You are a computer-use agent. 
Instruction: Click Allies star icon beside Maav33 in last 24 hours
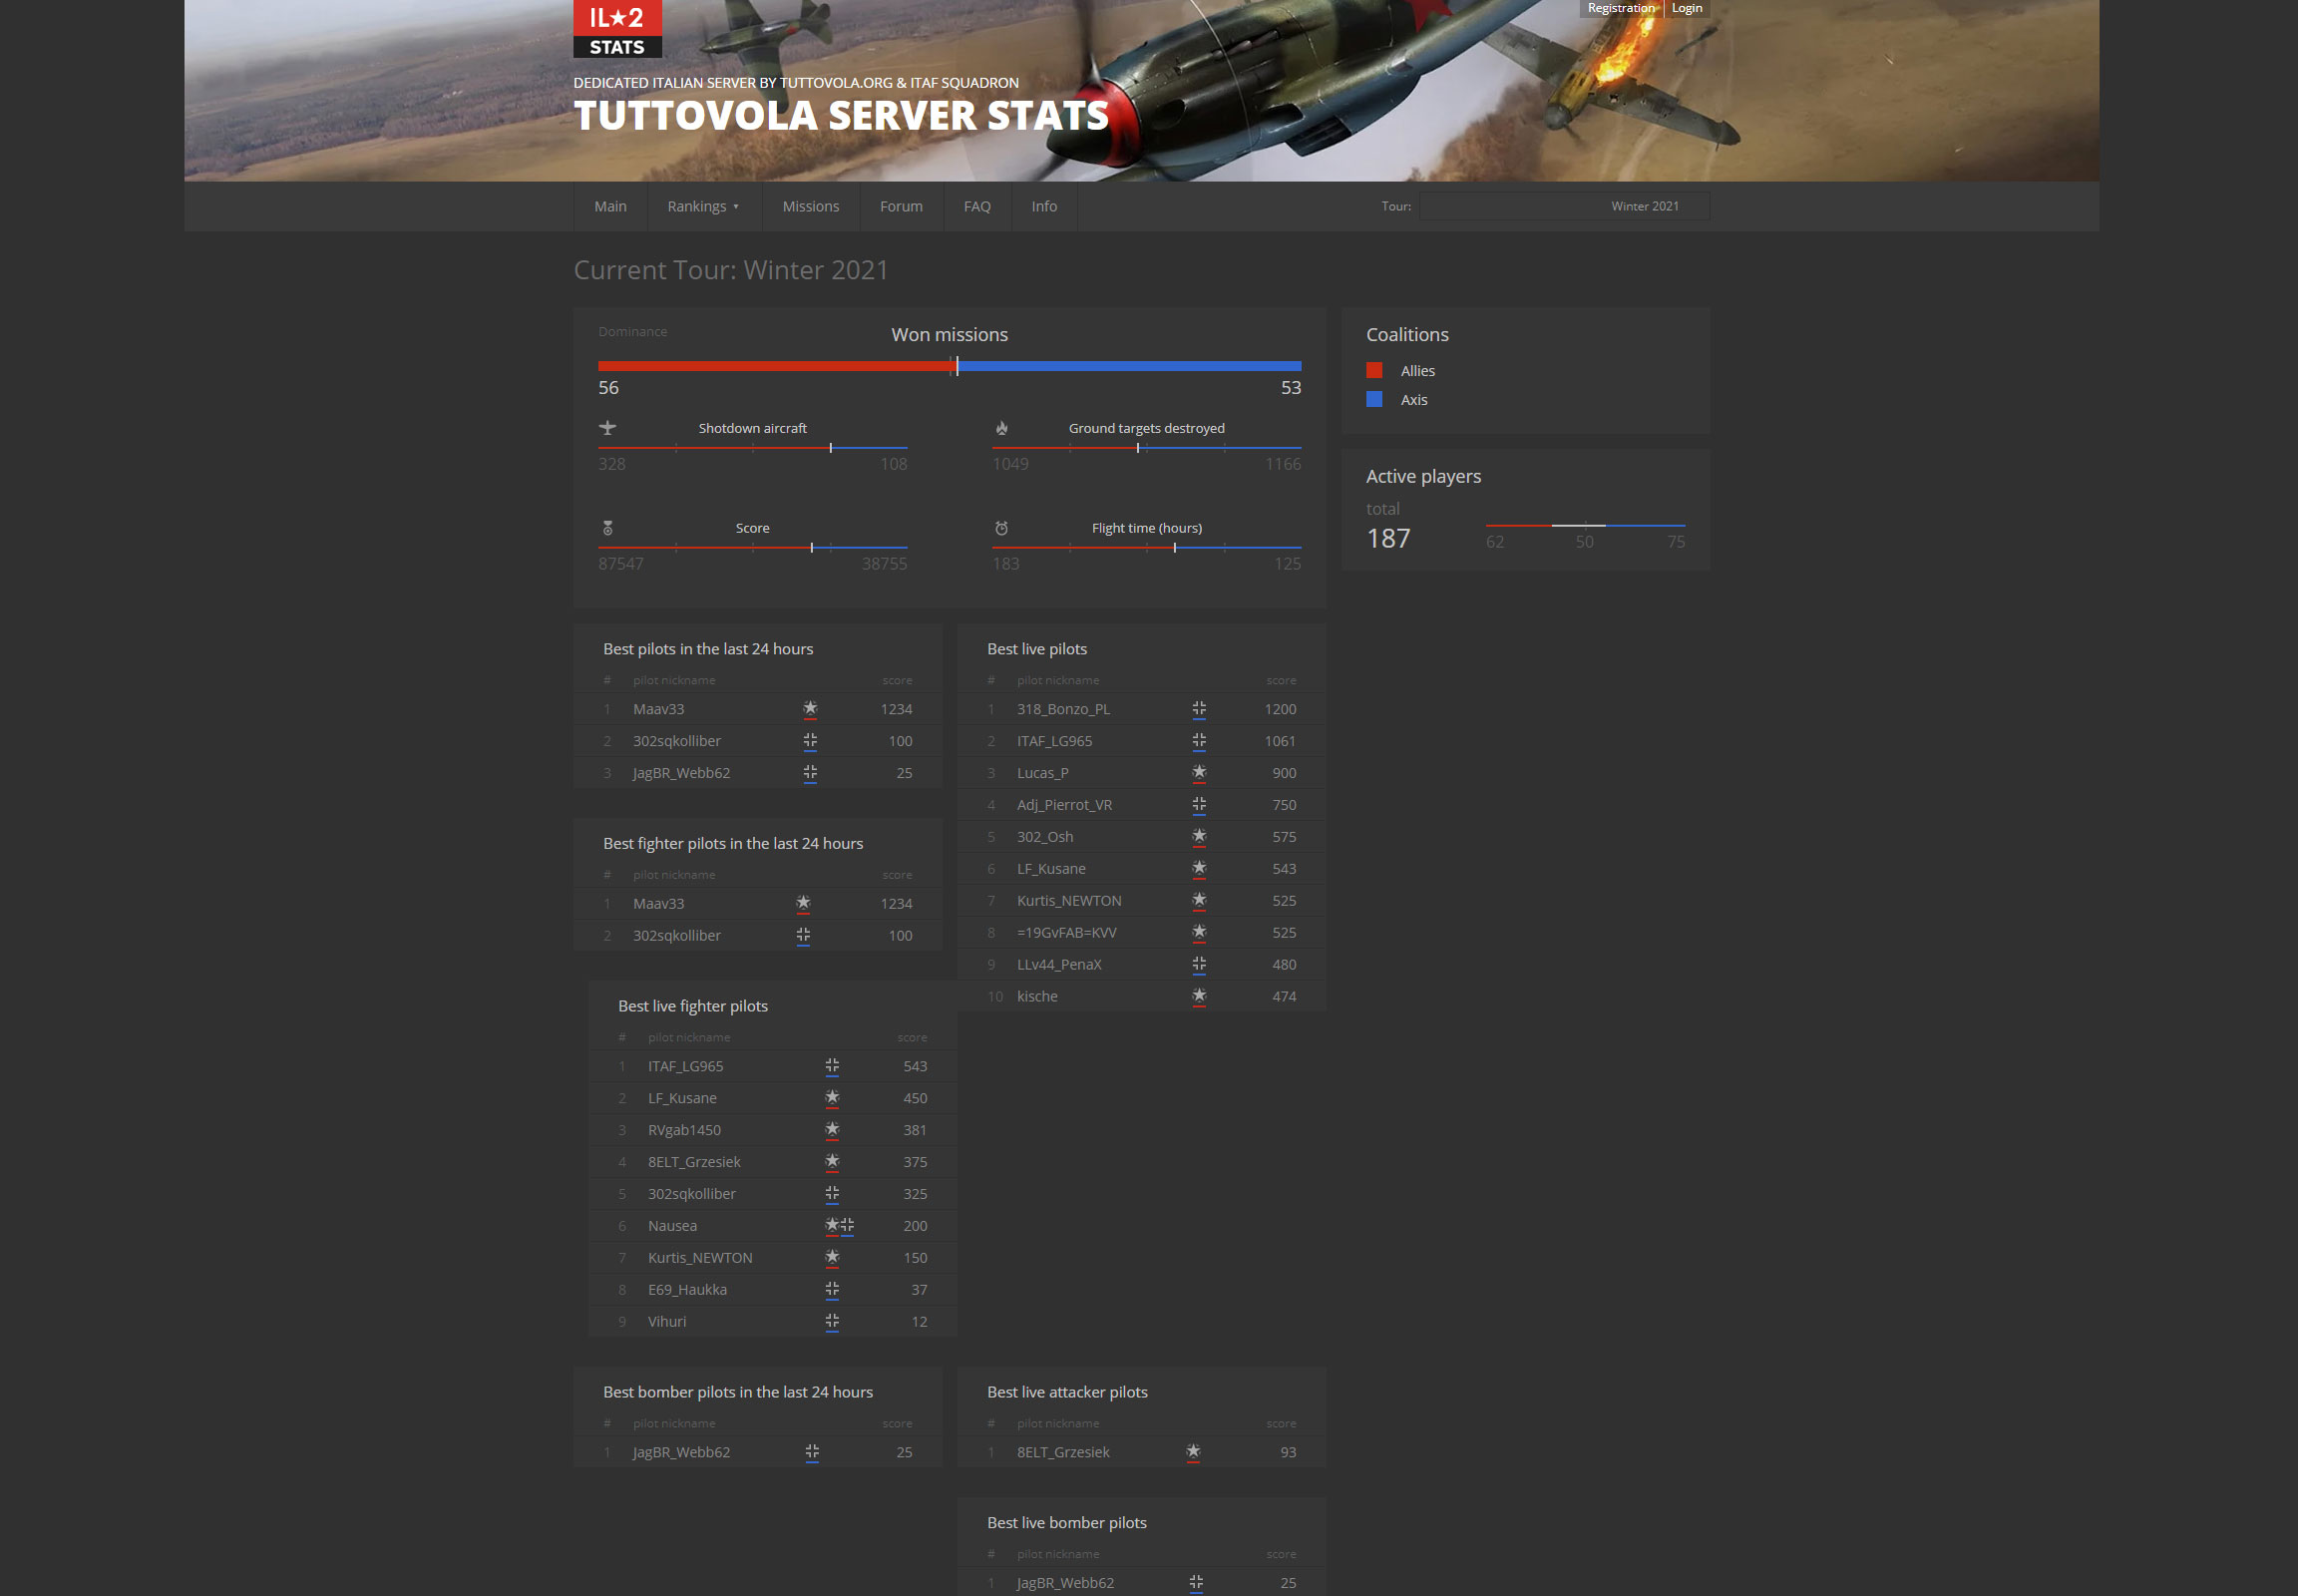point(810,709)
